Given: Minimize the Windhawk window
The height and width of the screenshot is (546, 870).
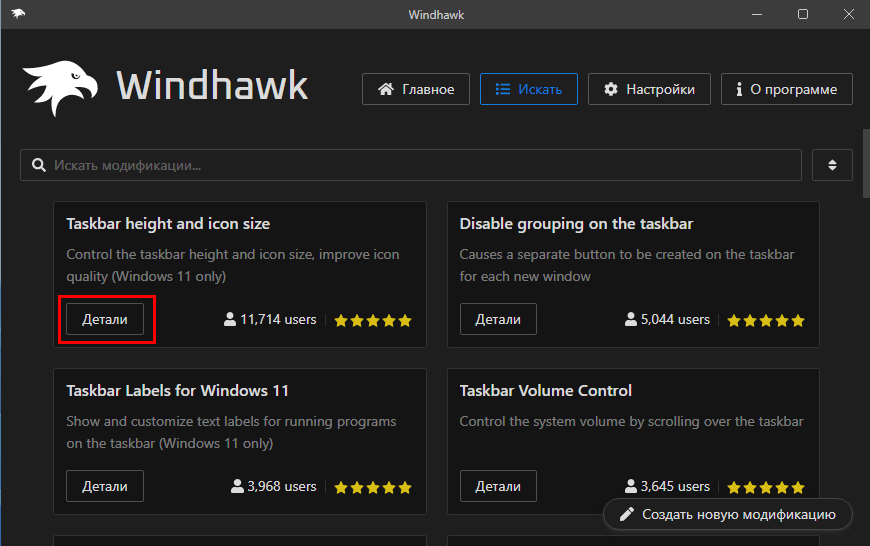Looking at the screenshot, I should 757,14.
